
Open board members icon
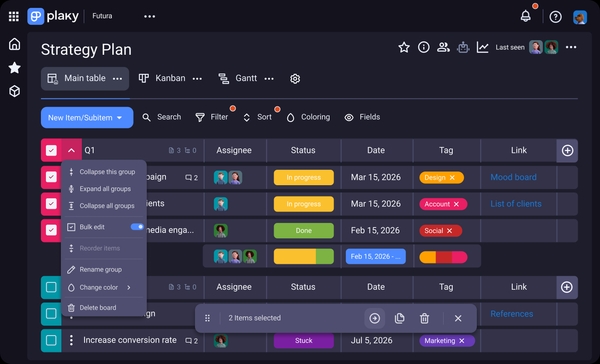point(443,47)
